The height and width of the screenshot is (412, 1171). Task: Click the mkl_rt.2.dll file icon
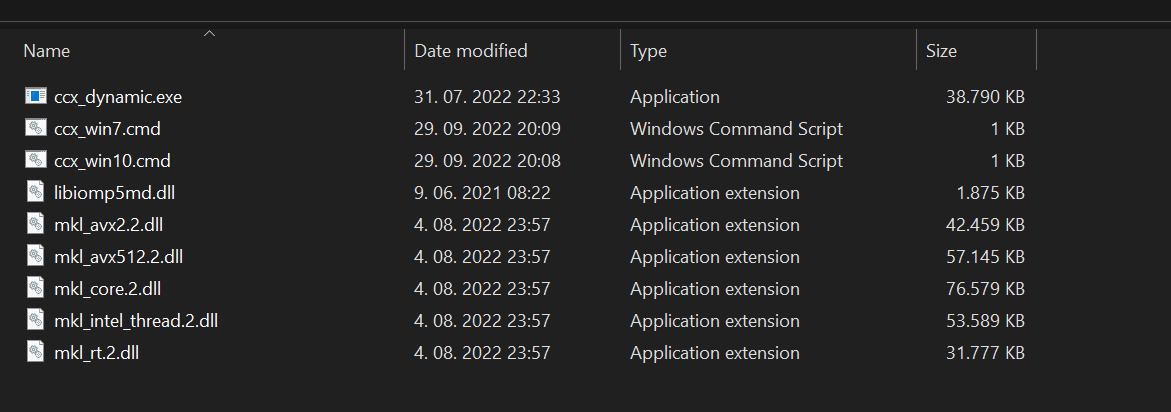point(36,353)
